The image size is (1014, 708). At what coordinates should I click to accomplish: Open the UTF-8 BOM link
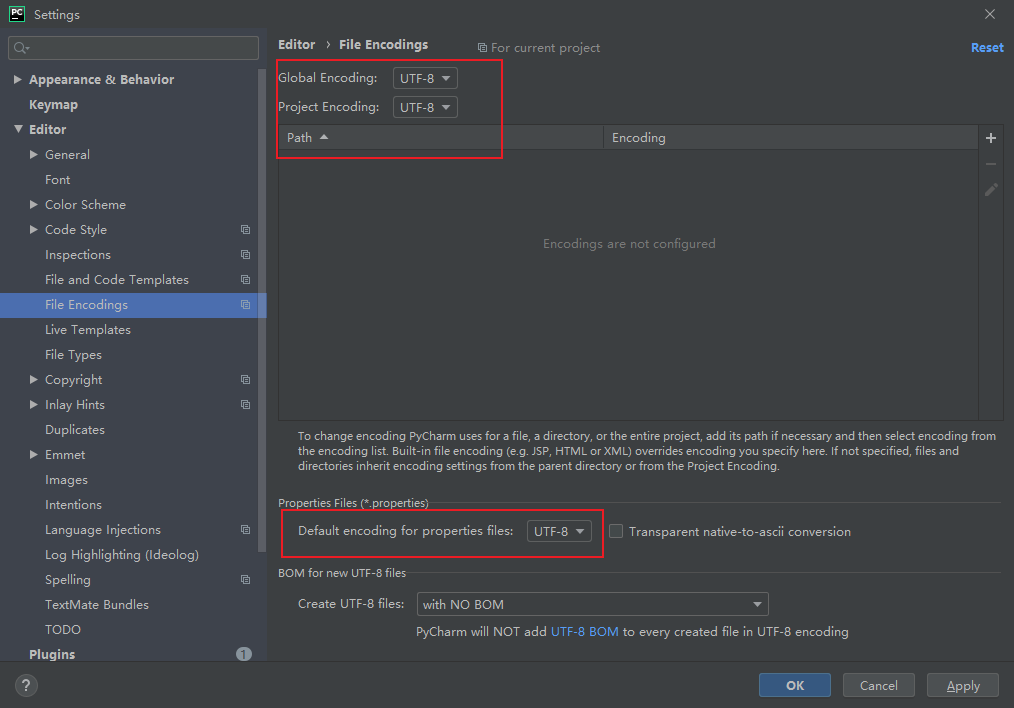pyautogui.click(x=585, y=632)
